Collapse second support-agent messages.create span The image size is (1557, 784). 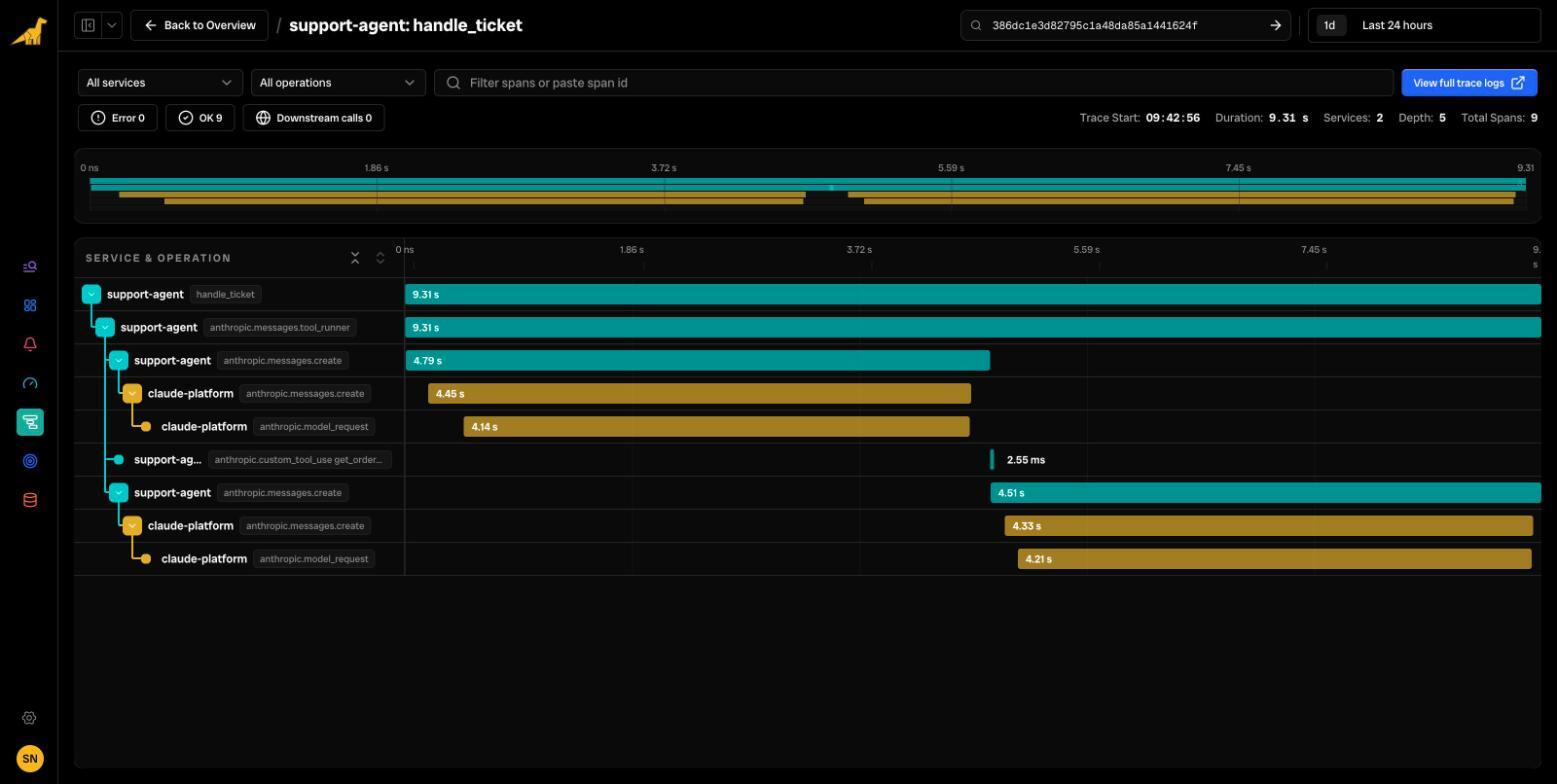119,492
